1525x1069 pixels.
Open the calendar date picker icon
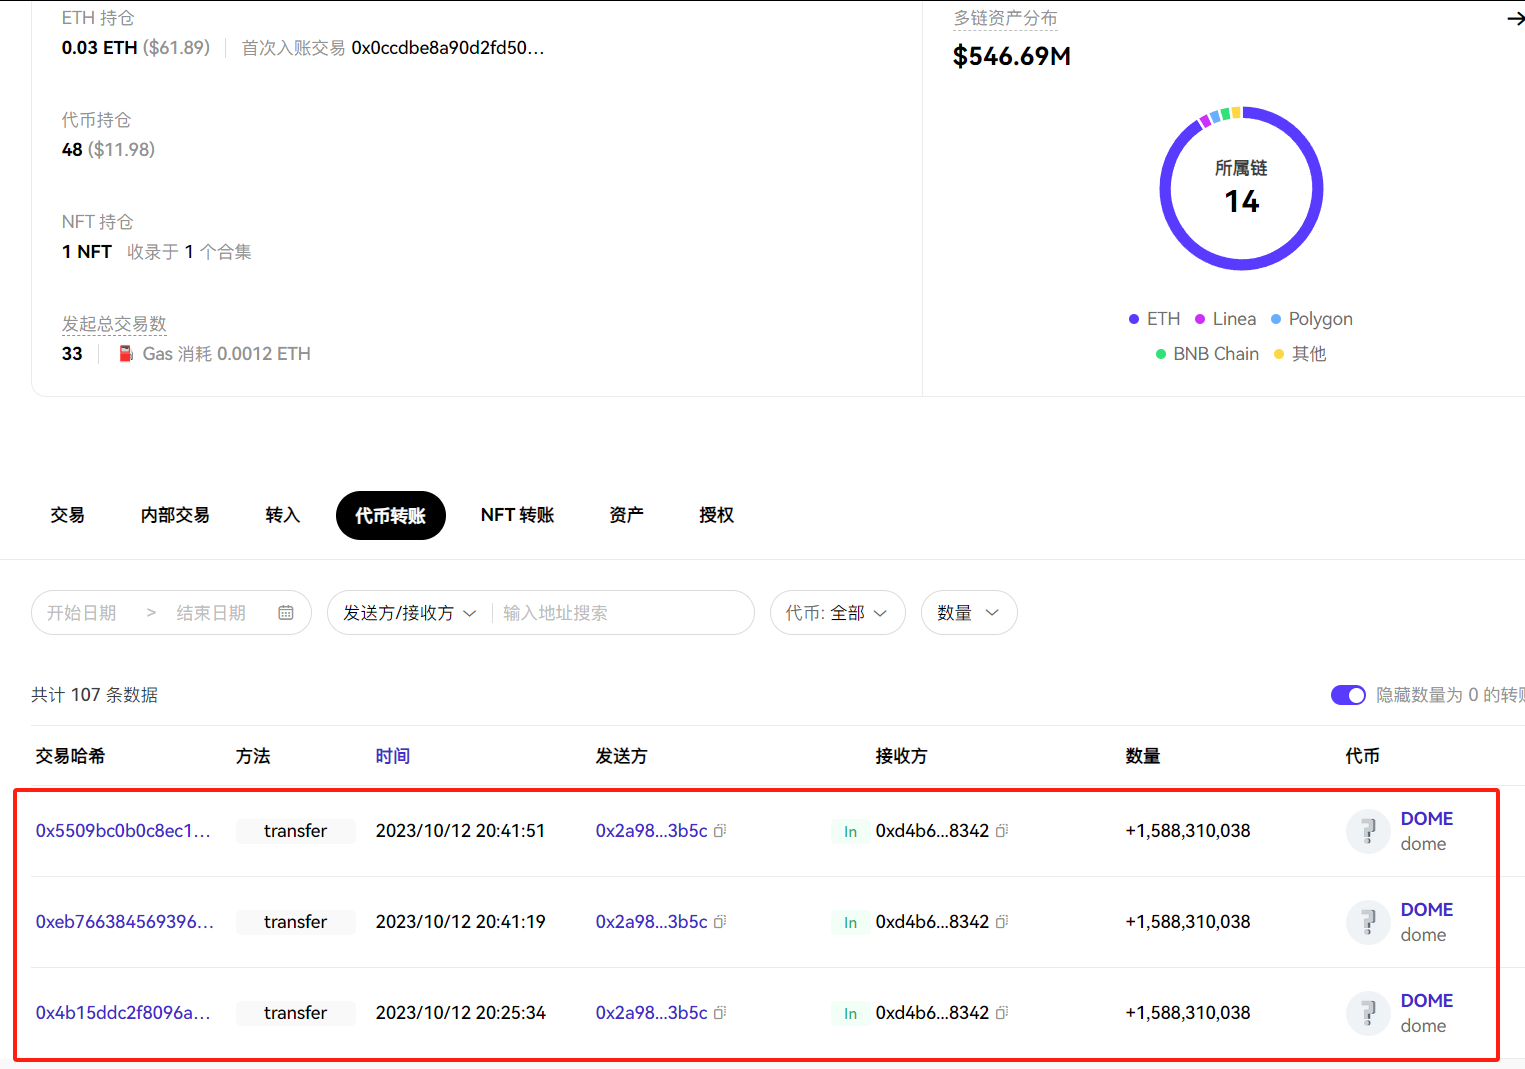(x=285, y=612)
